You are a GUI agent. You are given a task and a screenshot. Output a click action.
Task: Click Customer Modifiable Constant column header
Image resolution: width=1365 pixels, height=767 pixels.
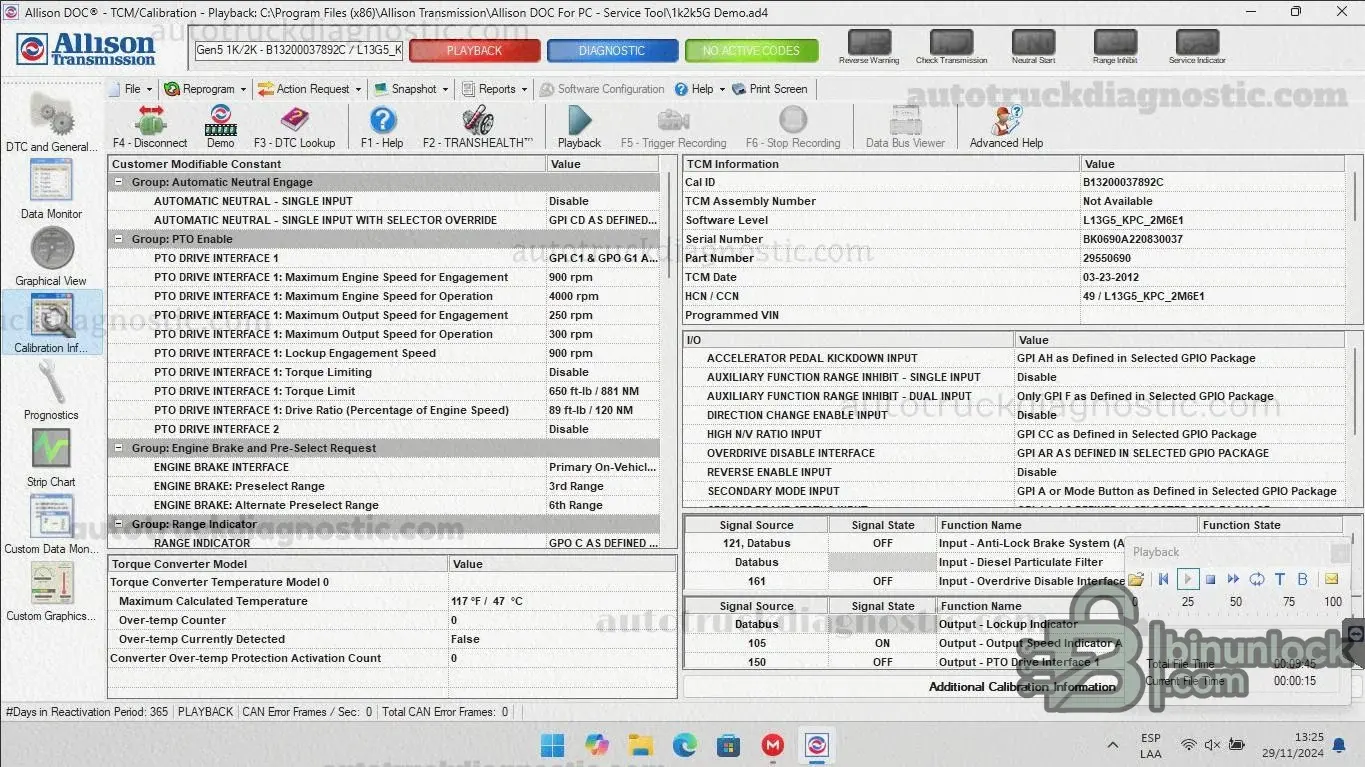tap(327, 164)
